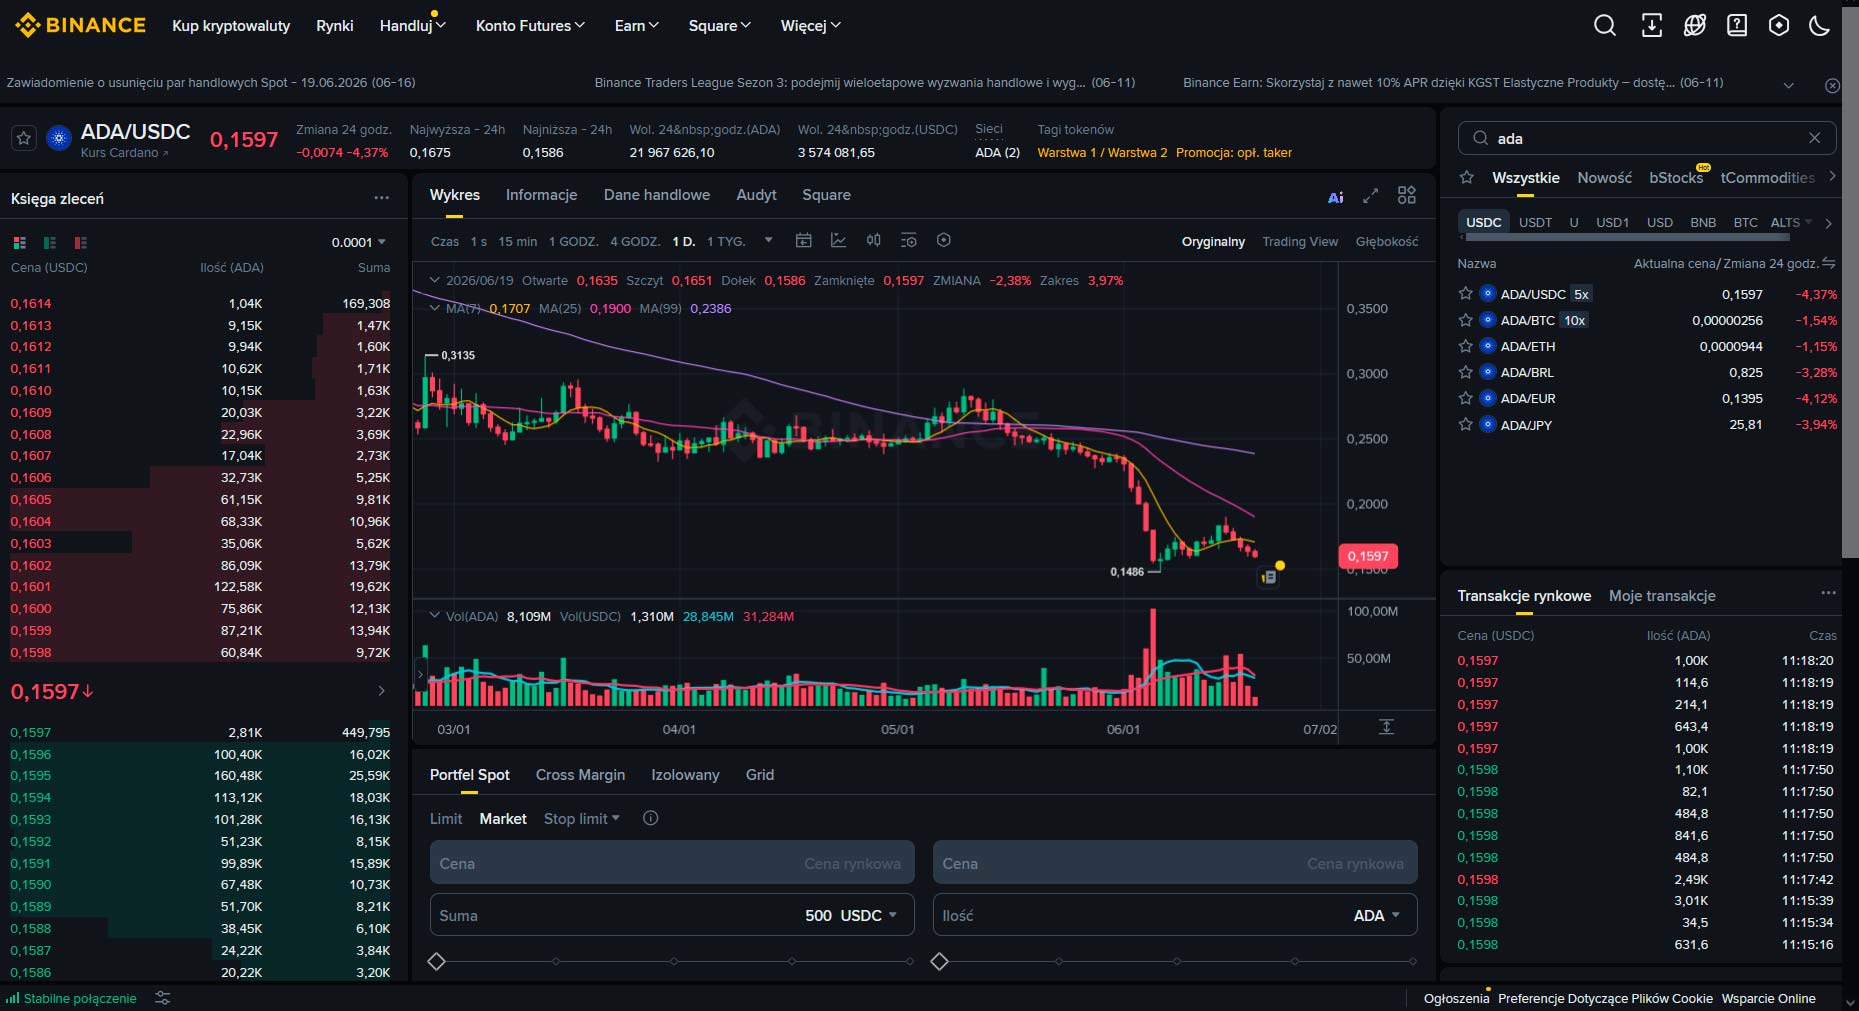Favorite the ADA/BRL pair star
This screenshot has width=1859, height=1011.
[x=1466, y=372]
